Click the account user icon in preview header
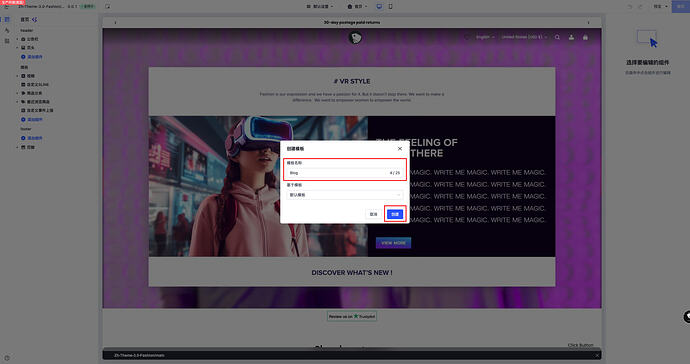The image size is (690, 364). (x=571, y=37)
